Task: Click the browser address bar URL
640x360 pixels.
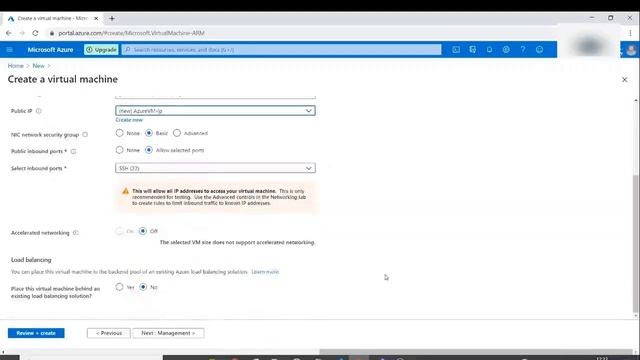Action: [131, 33]
